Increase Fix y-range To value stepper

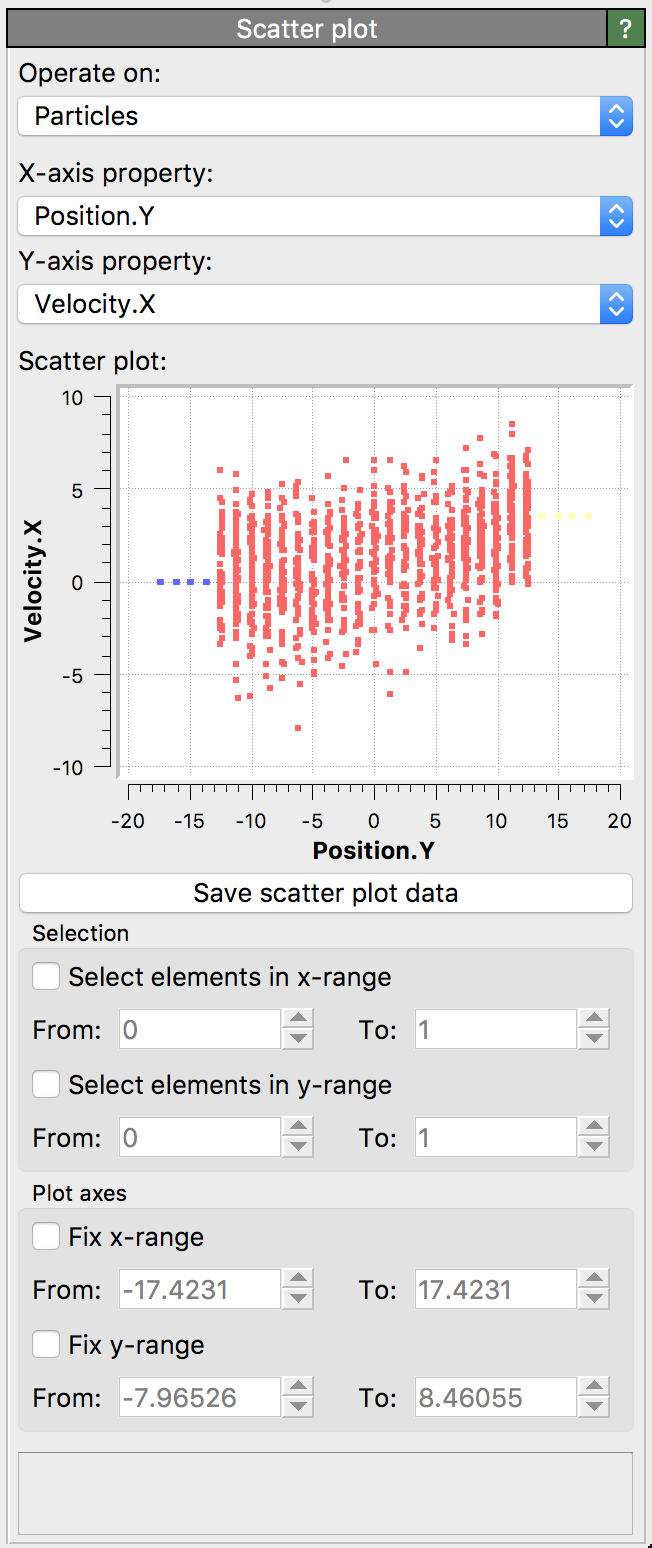coord(594,1388)
